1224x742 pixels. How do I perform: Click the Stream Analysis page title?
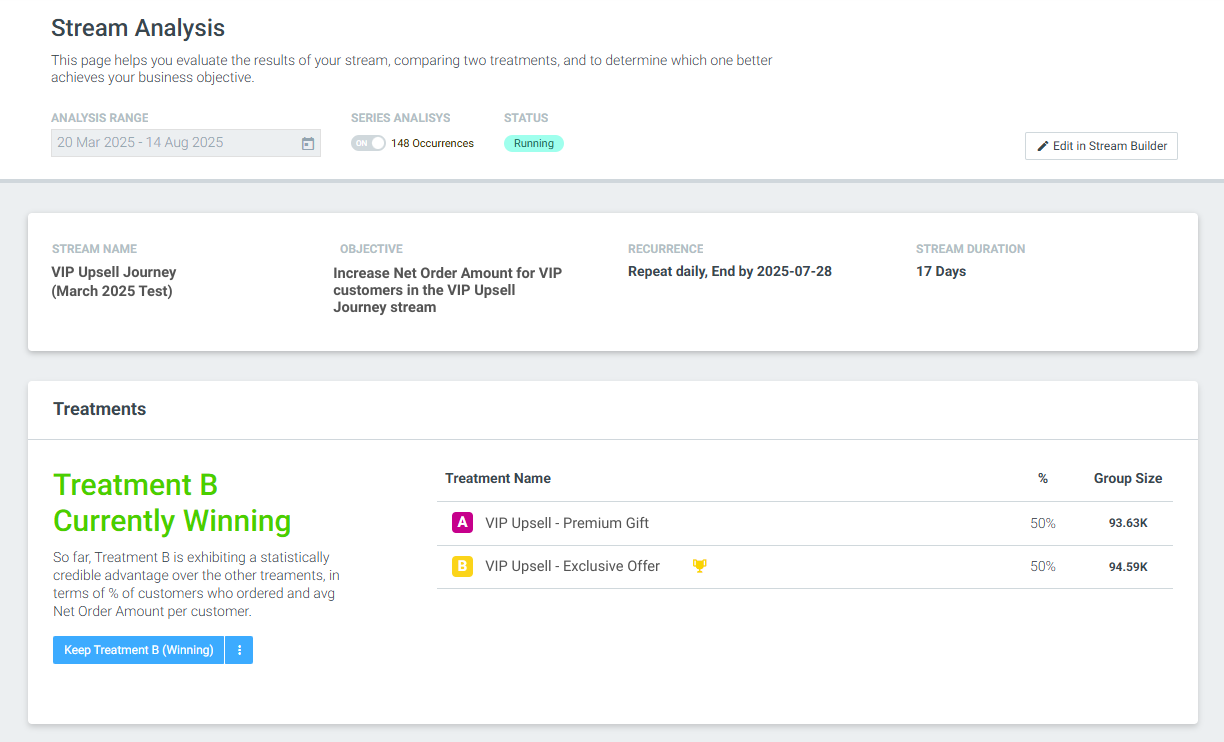pos(138,28)
